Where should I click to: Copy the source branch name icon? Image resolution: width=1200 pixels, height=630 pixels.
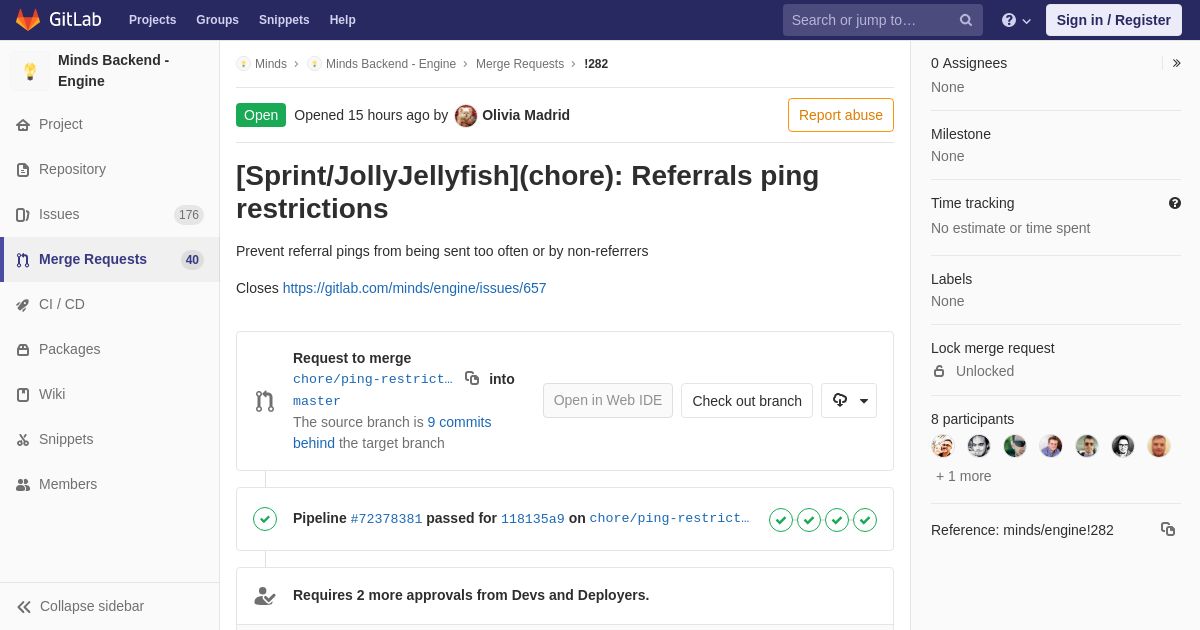click(x=472, y=378)
